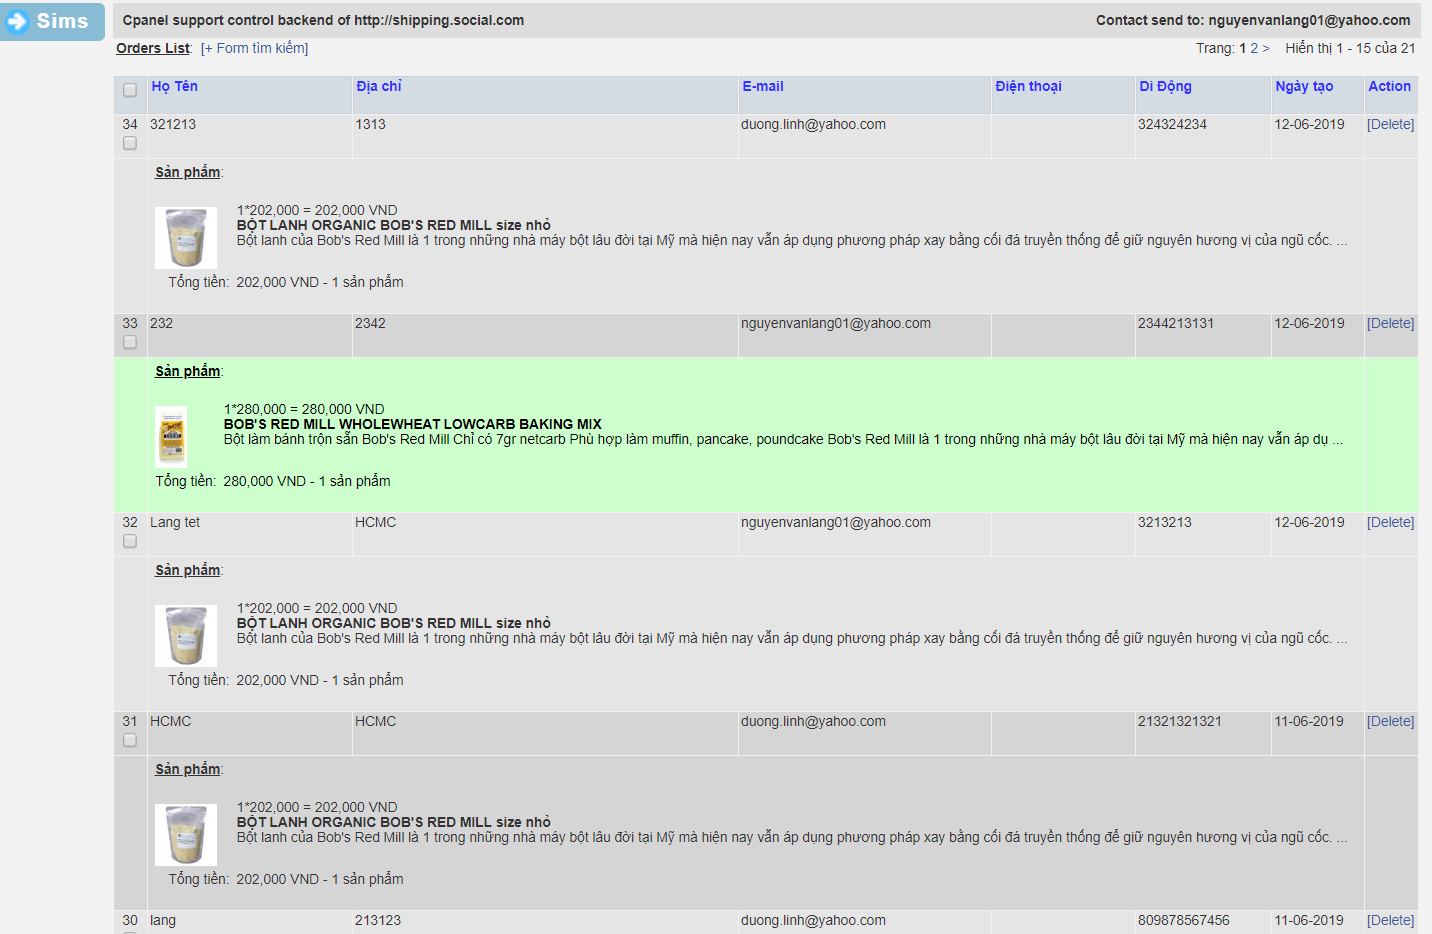
Task: Check the checkbox for order 34
Action: pos(130,143)
